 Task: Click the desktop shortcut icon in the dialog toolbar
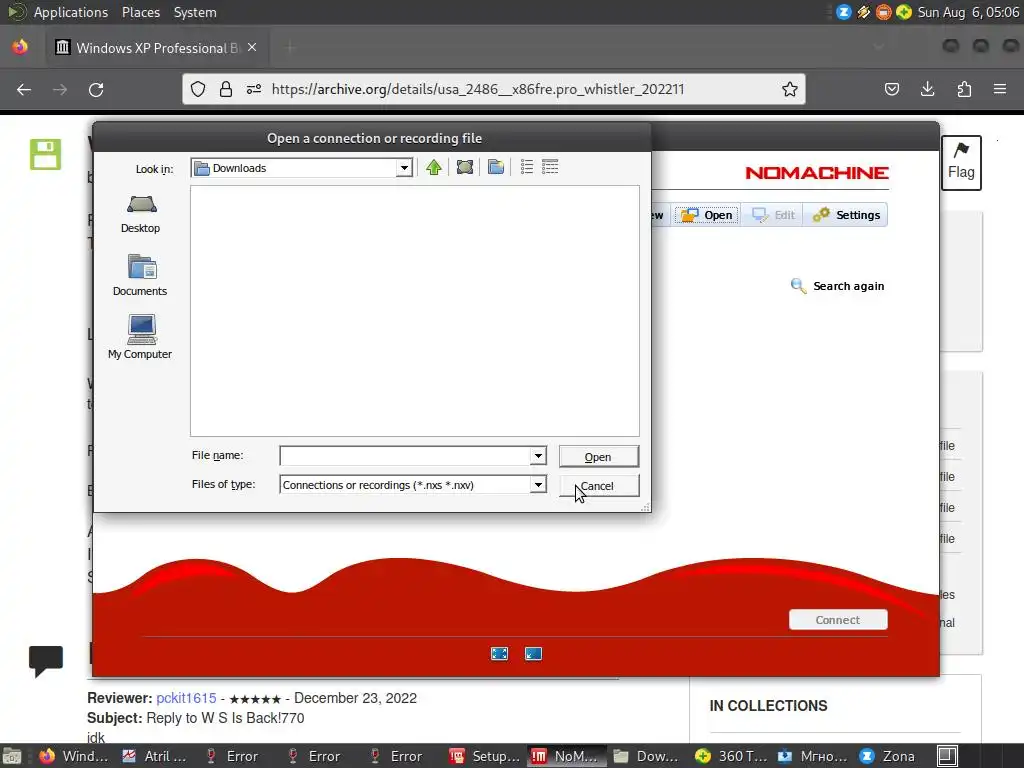pyautogui.click(x=465, y=168)
